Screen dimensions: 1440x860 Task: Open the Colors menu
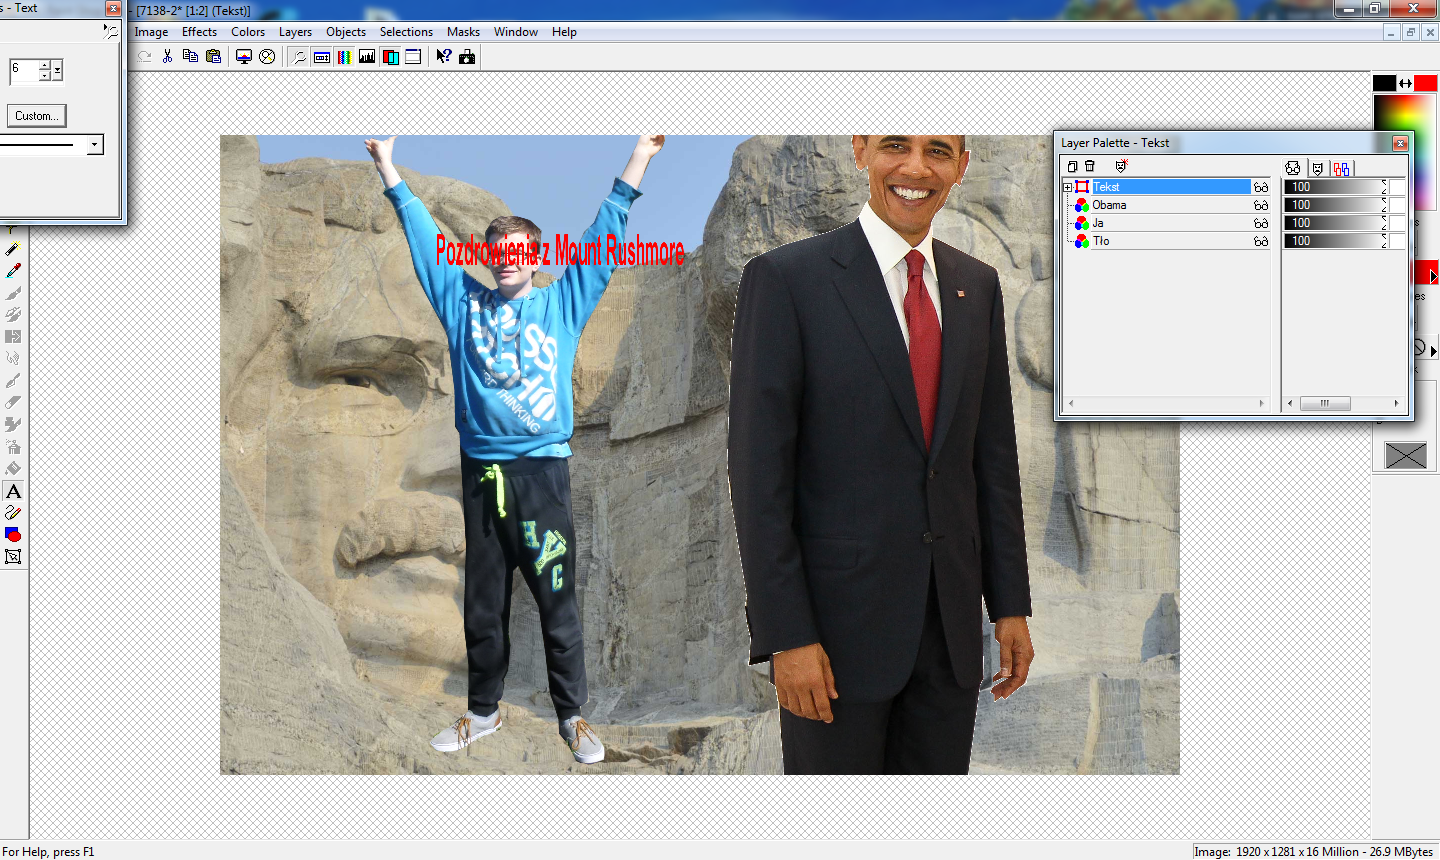click(248, 32)
